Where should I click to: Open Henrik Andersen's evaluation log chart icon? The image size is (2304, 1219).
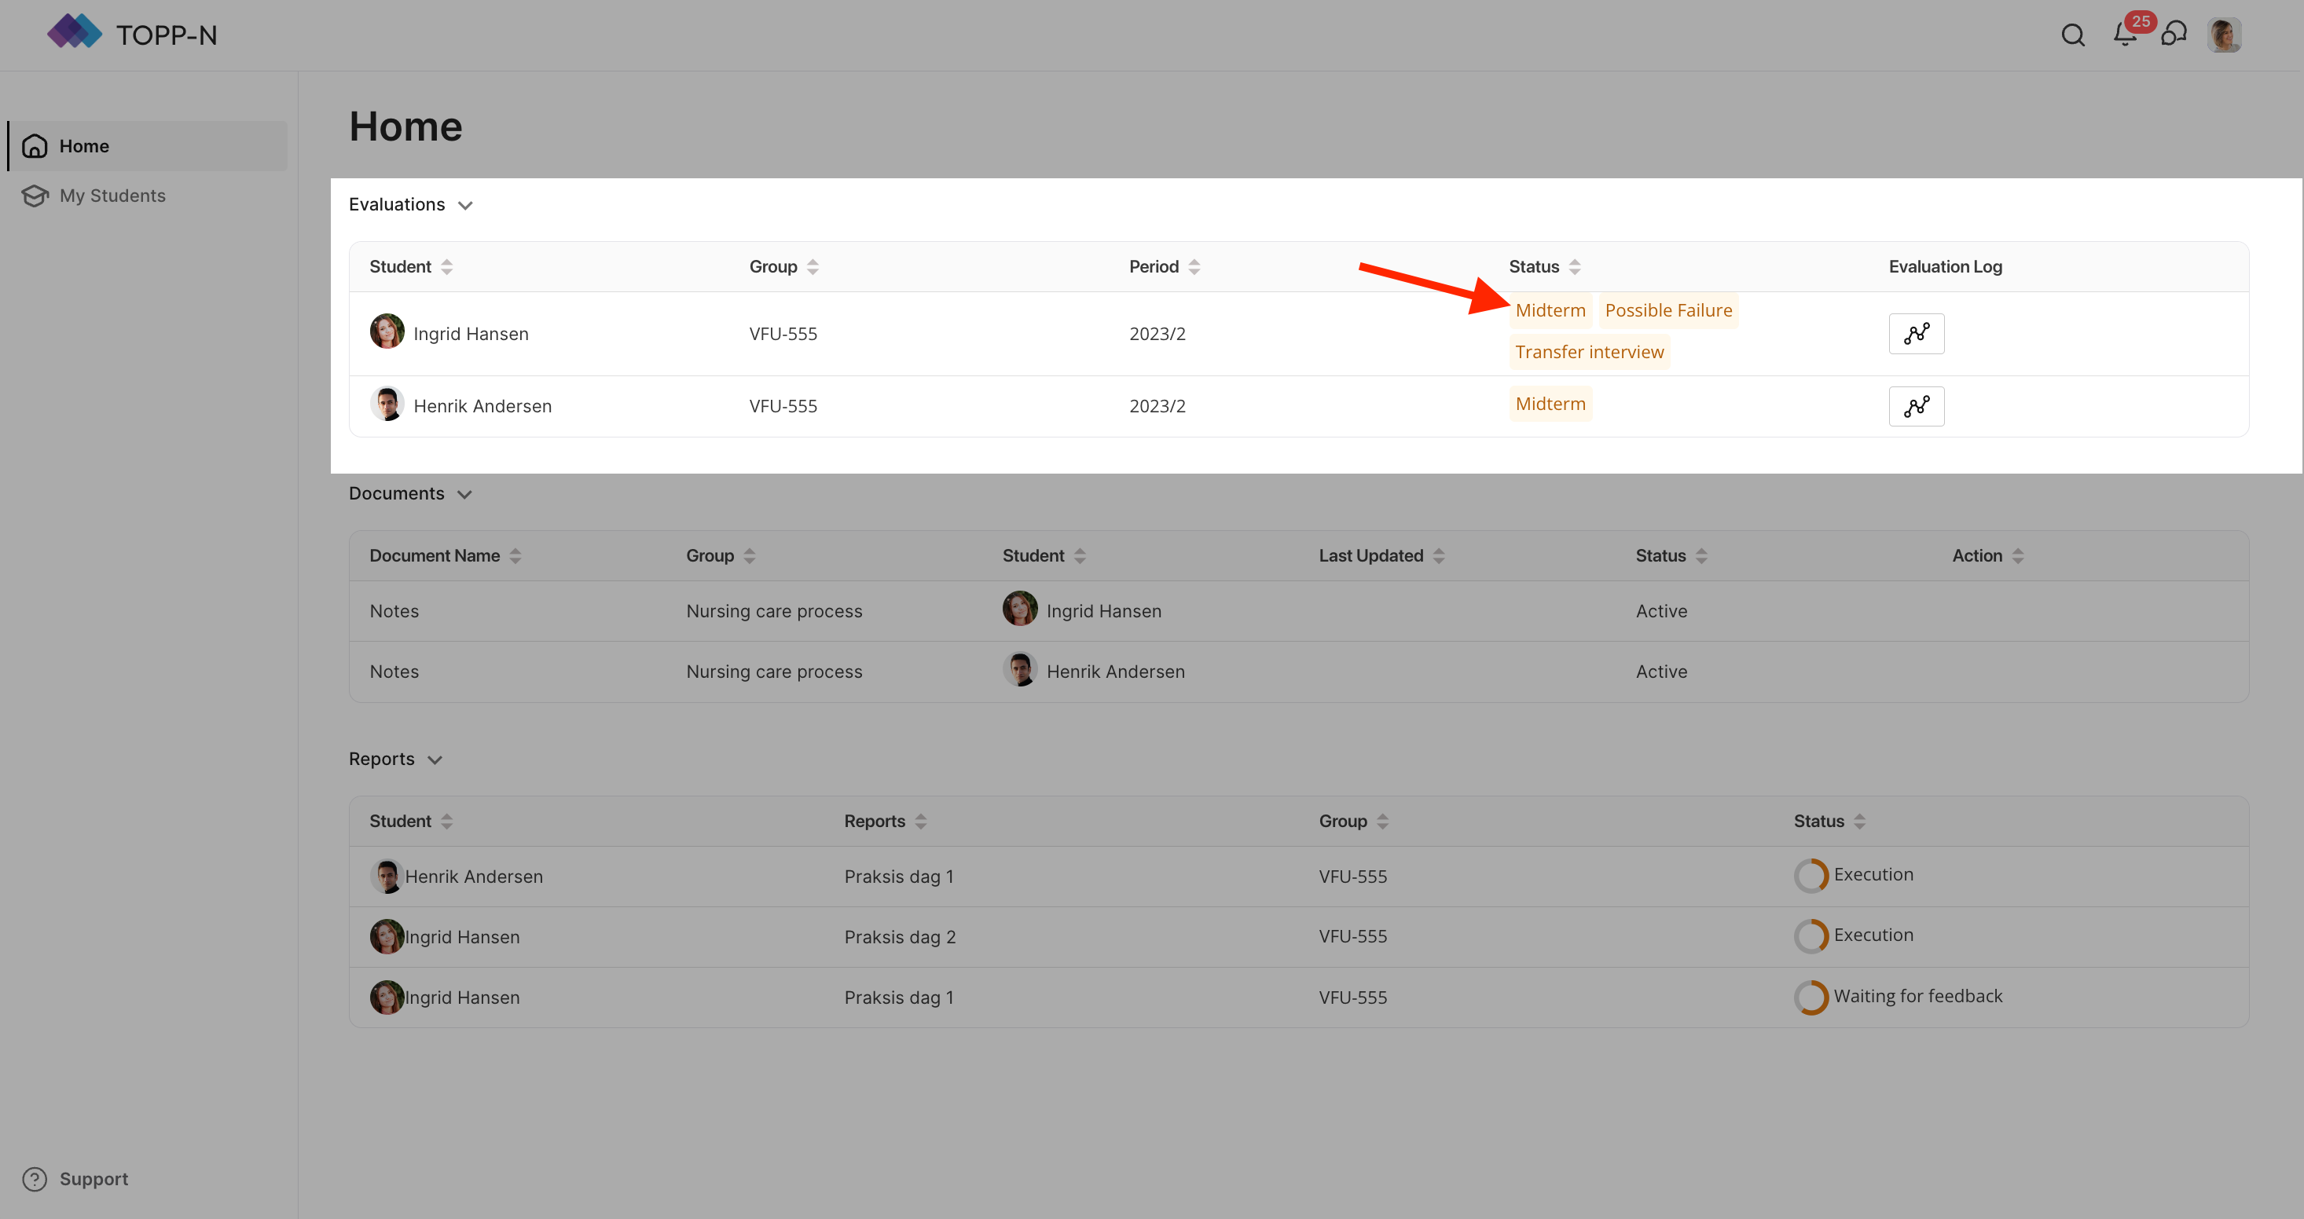(x=1916, y=406)
